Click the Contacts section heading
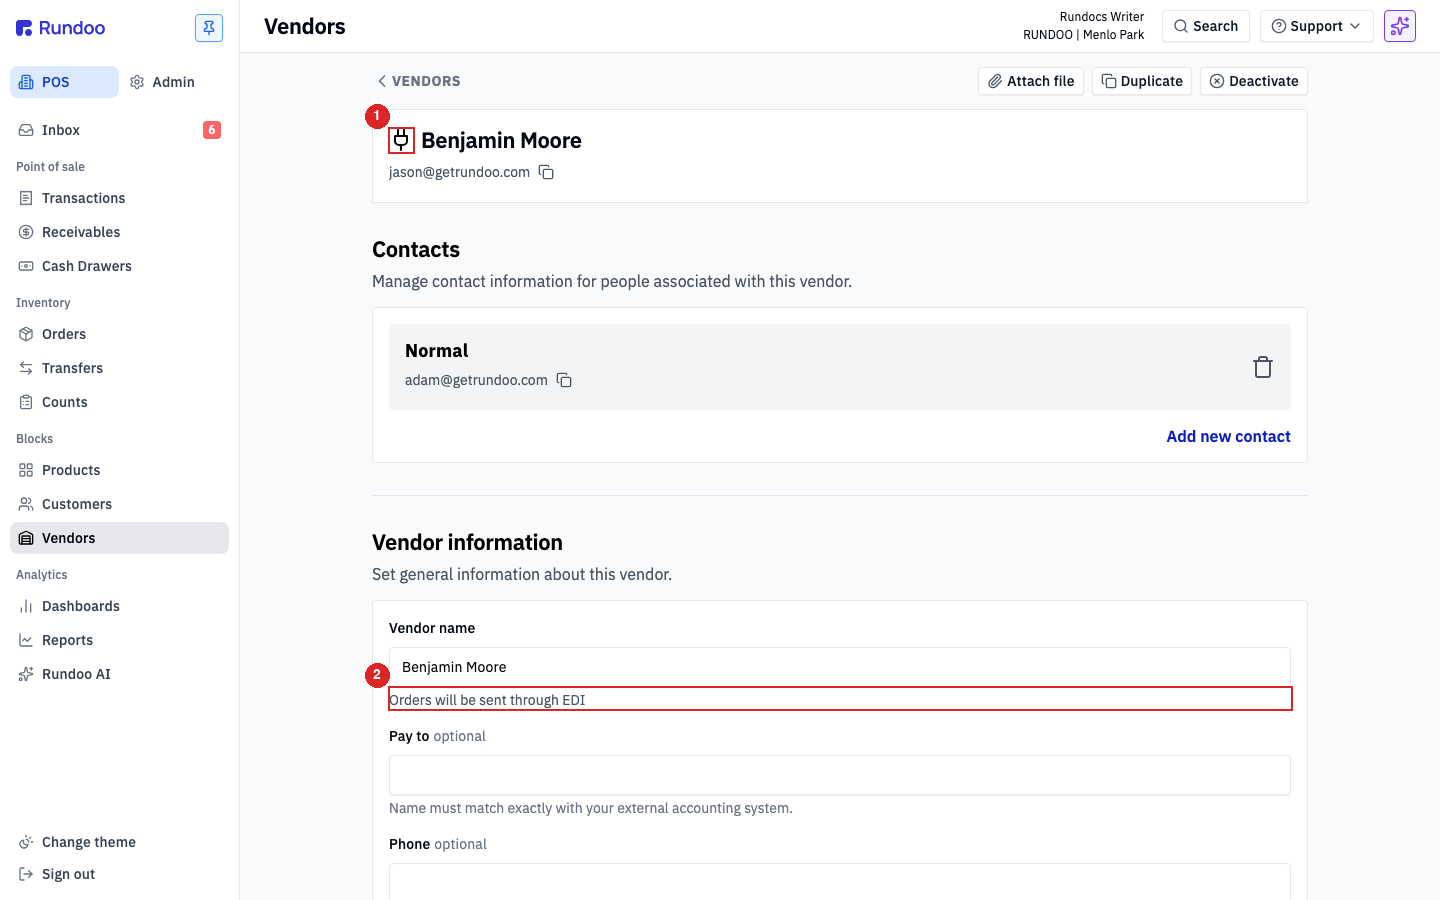The height and width of the screenshot is (900, 1440). (x=416, y=249)
